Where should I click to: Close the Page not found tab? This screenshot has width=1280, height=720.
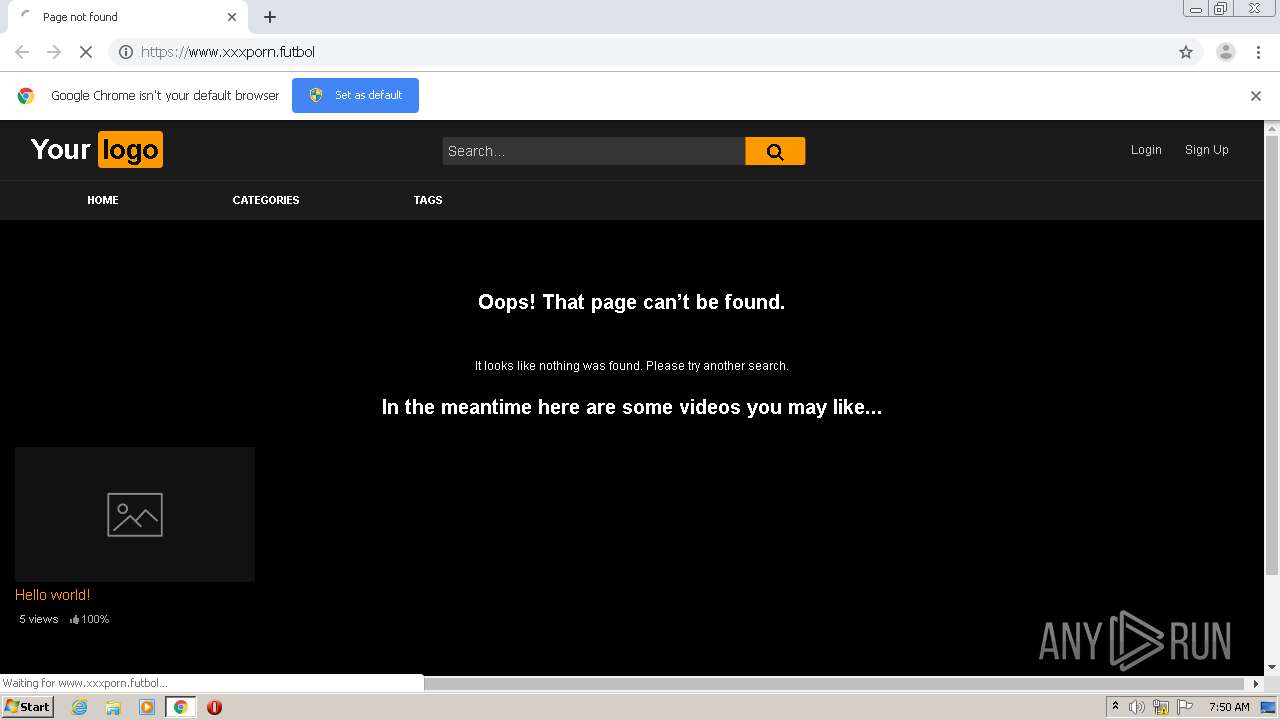coord(232,17)
